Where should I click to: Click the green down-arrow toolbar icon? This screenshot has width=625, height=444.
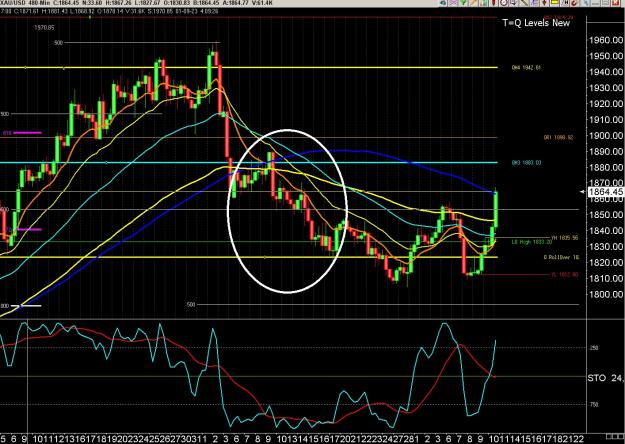(463, 3)
